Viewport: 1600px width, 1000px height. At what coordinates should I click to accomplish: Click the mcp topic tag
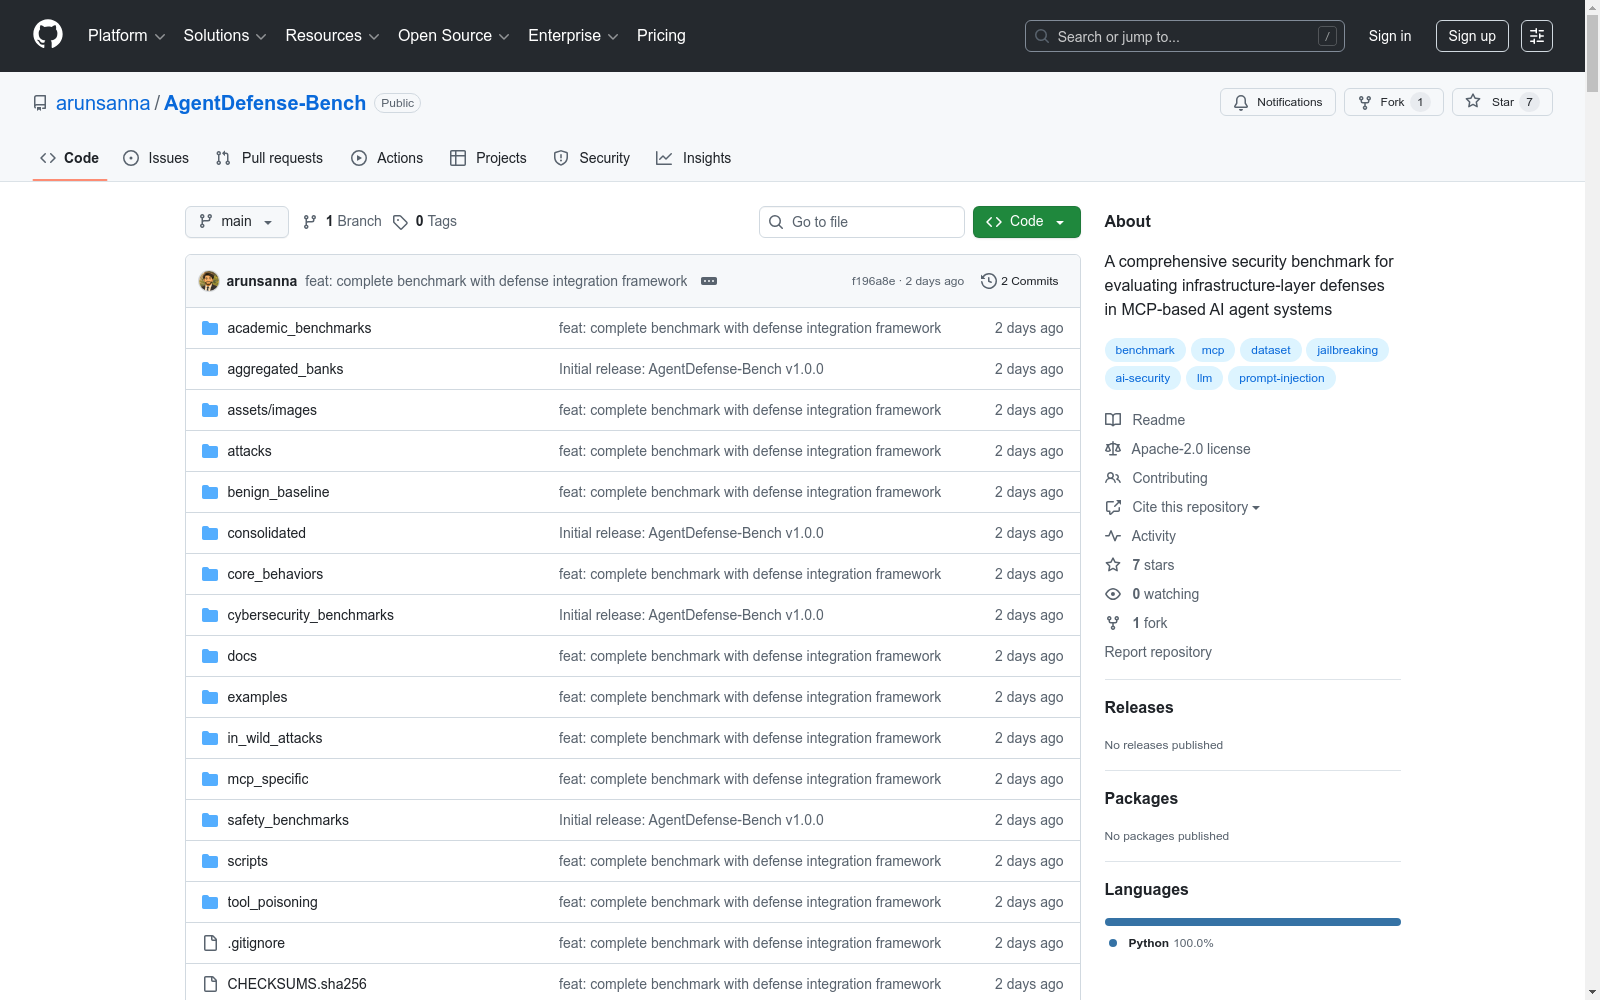[x=1213, y=350]
